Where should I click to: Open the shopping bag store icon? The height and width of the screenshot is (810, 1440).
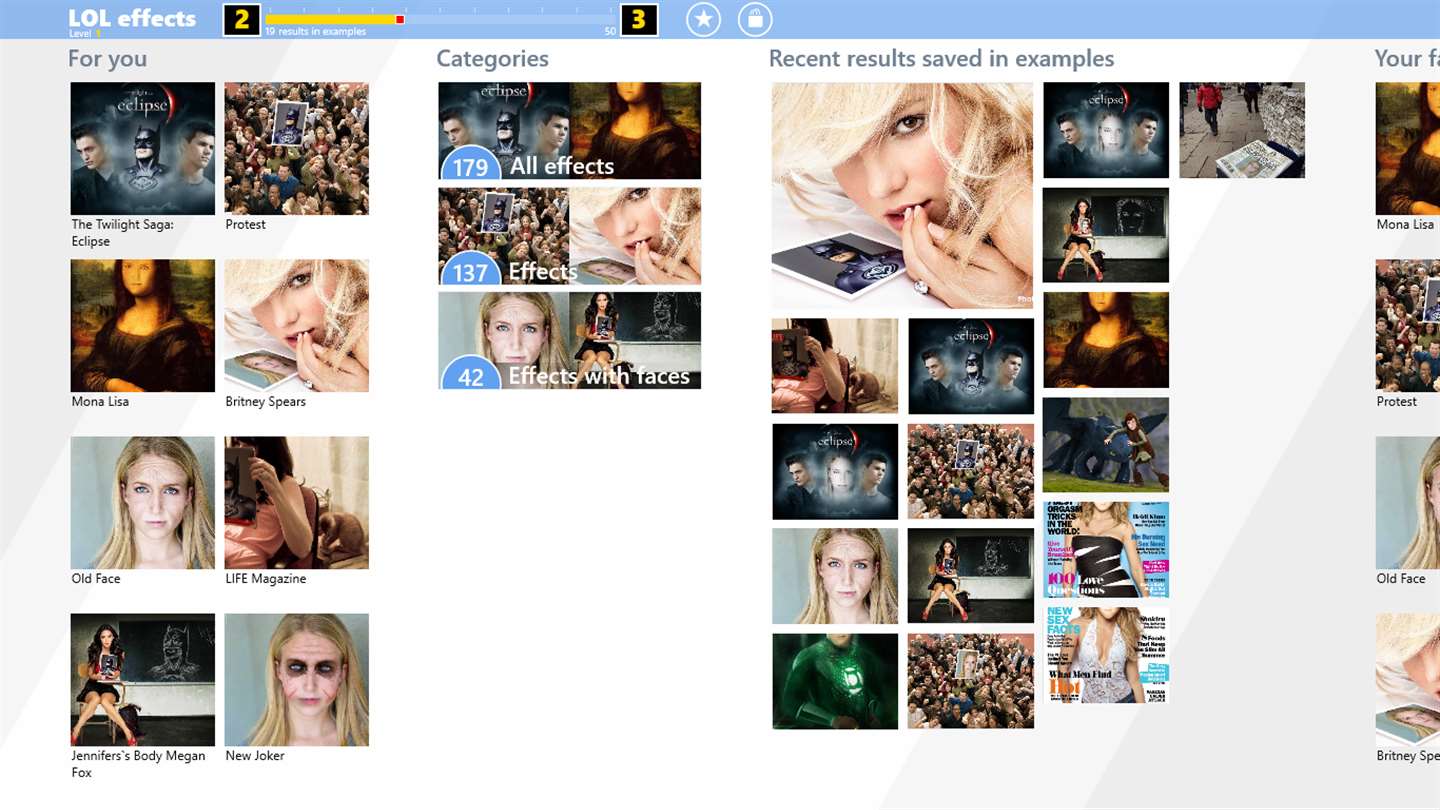pos(755,19)
